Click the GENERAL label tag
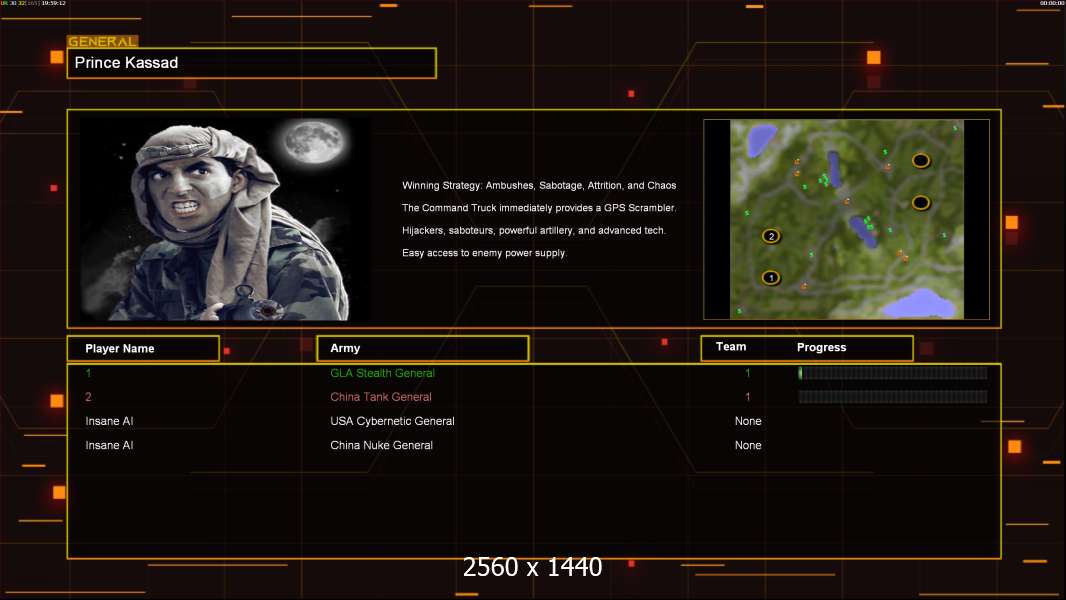 [103, 41]
